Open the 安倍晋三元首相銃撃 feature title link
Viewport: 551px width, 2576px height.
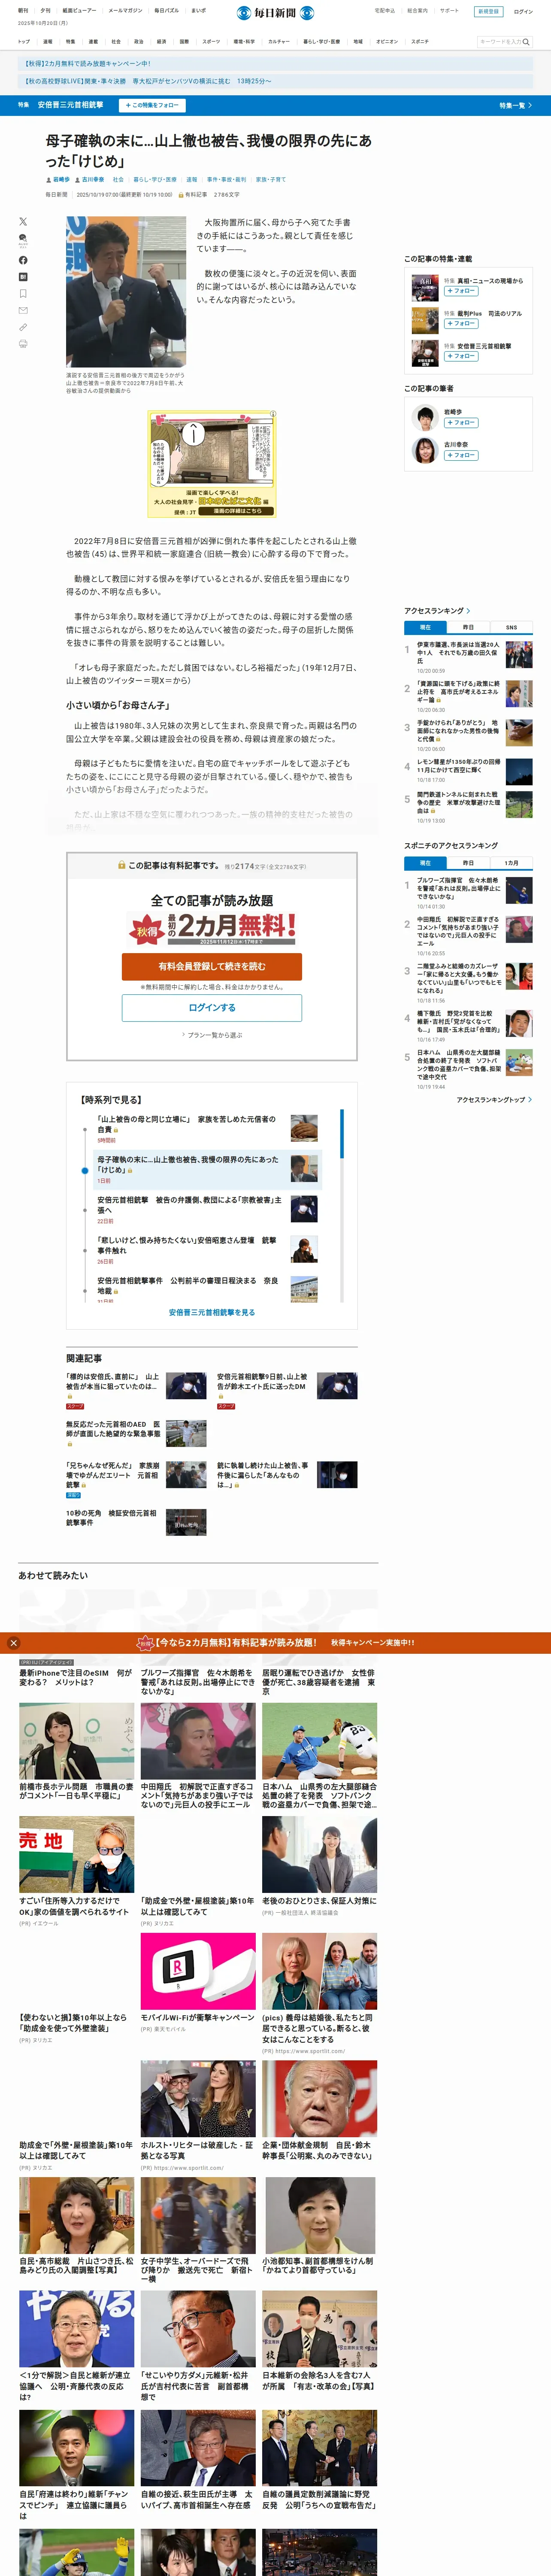(70, 105)
